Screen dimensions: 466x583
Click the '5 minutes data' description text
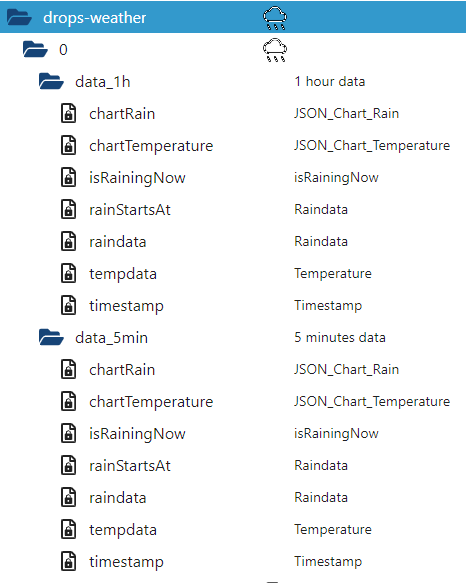point(340,337)
